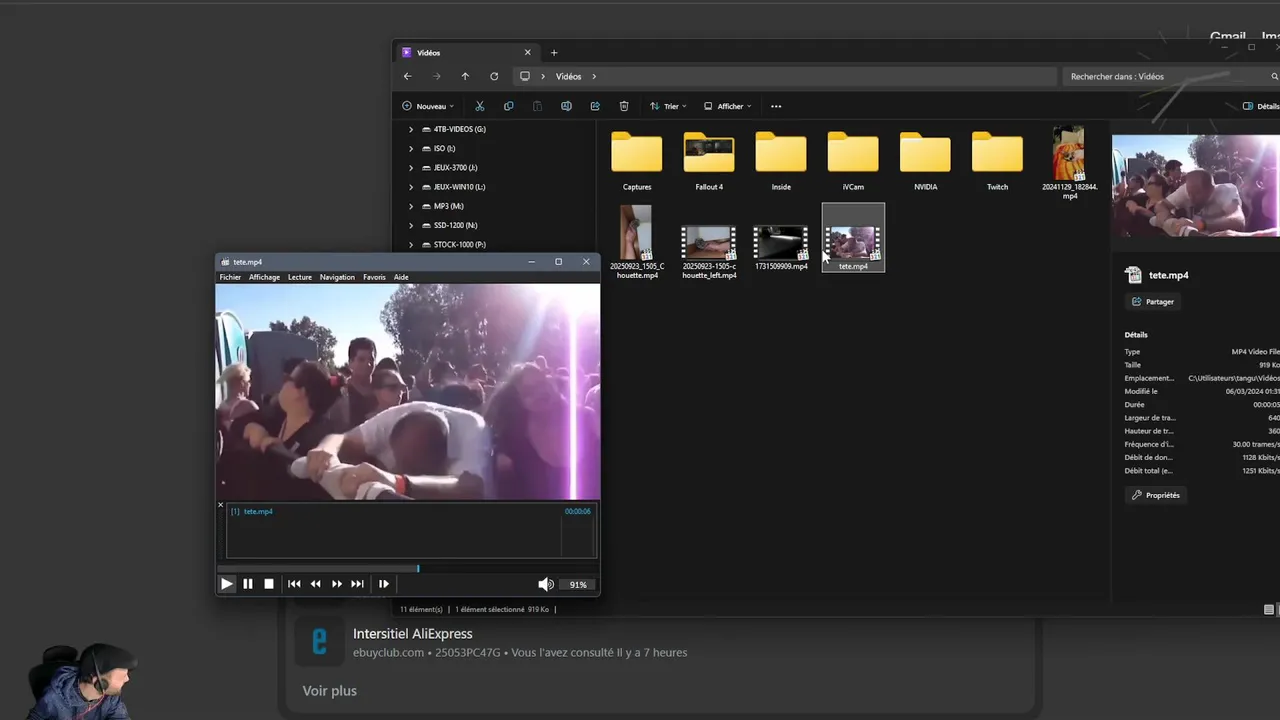Step forward one frame in the player
The height and width of the screenshot is (720, 1280).
383,584
